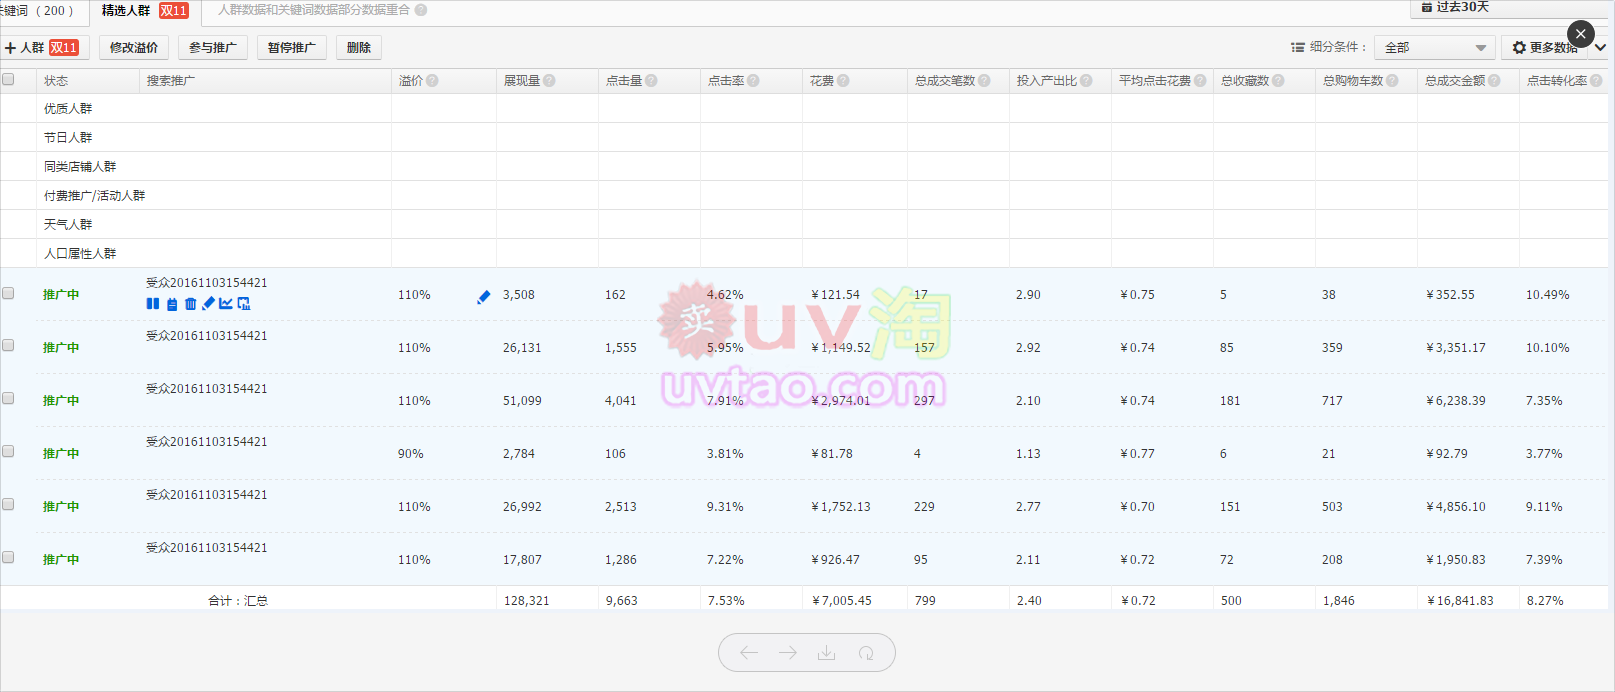Click the ¥1,752.13 spend cell
The width and height of the screenshot is (1615, 692).
coord(841,507)
